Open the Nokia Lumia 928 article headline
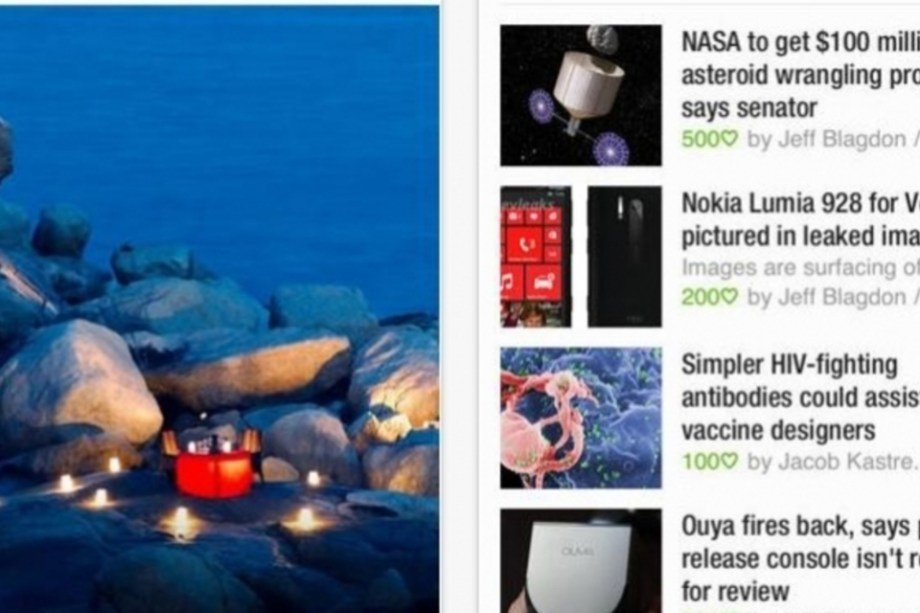Image resolution: width=920 pixels, height=613 pixels. [800, 220]
